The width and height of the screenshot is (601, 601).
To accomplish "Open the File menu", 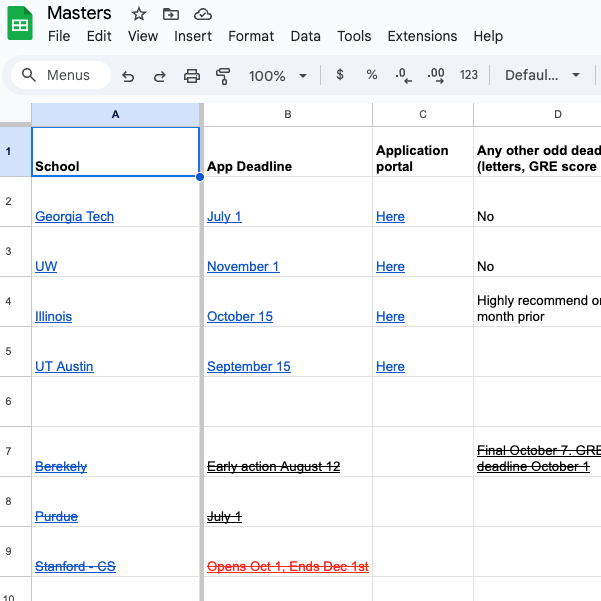I will [59, 36].
